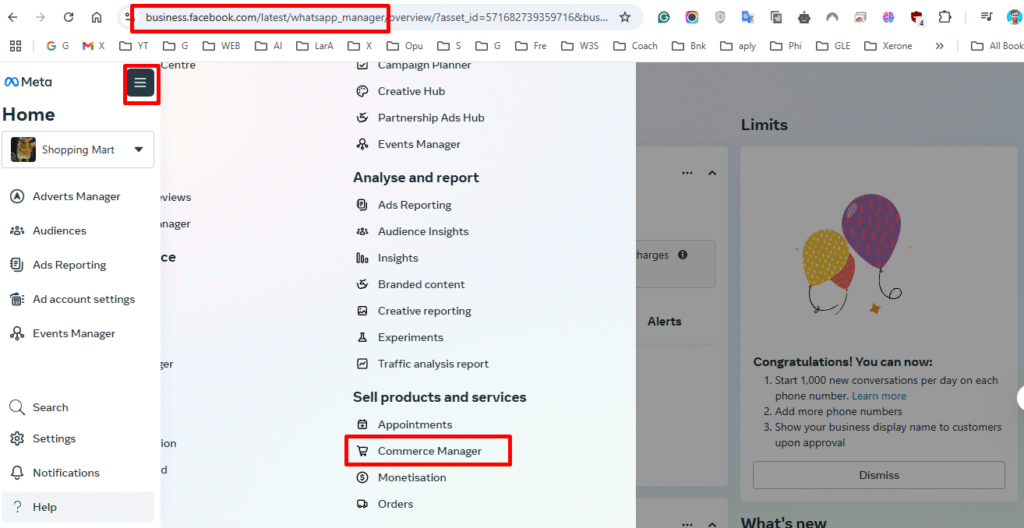Open the apps grid in the bookmarks bar
The width and height of the screenshot is (1024, 528).
[x=16, y=46]
